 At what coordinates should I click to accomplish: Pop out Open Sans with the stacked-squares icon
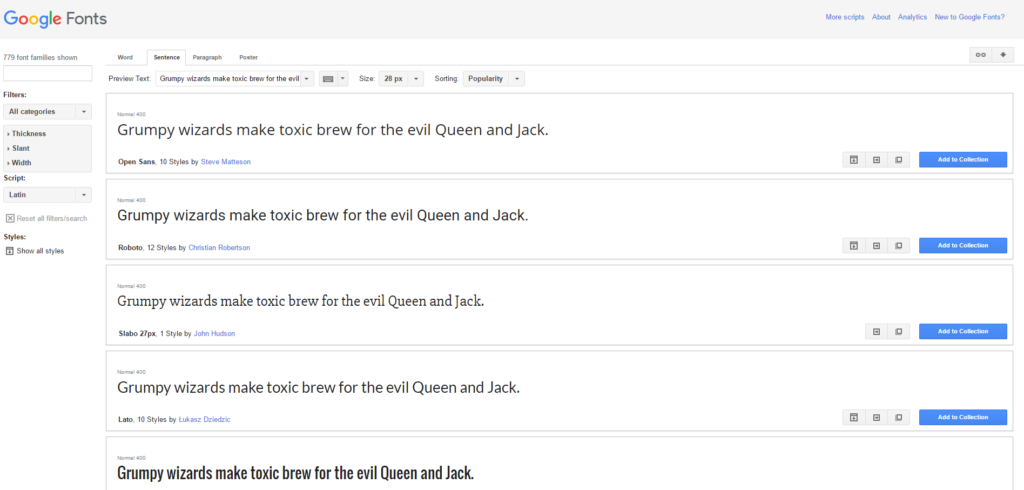(x=899, y=159)
